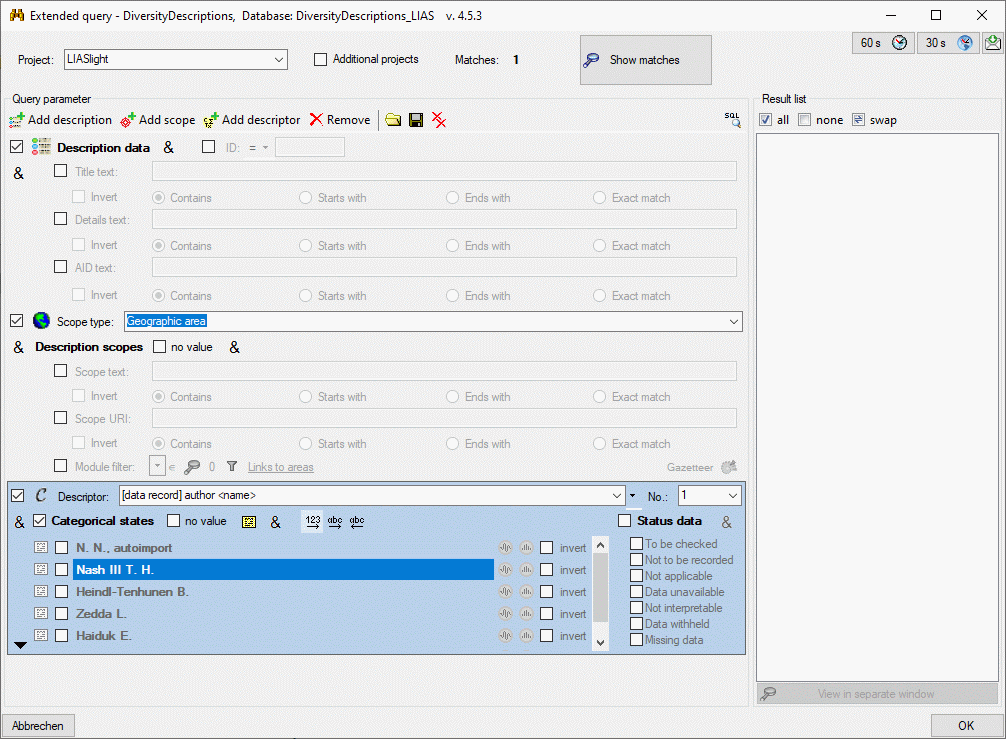The width and height of the screenshot is (1006, 739).
Task: Open the Module filter small dropdown
Action: [157, 466]
